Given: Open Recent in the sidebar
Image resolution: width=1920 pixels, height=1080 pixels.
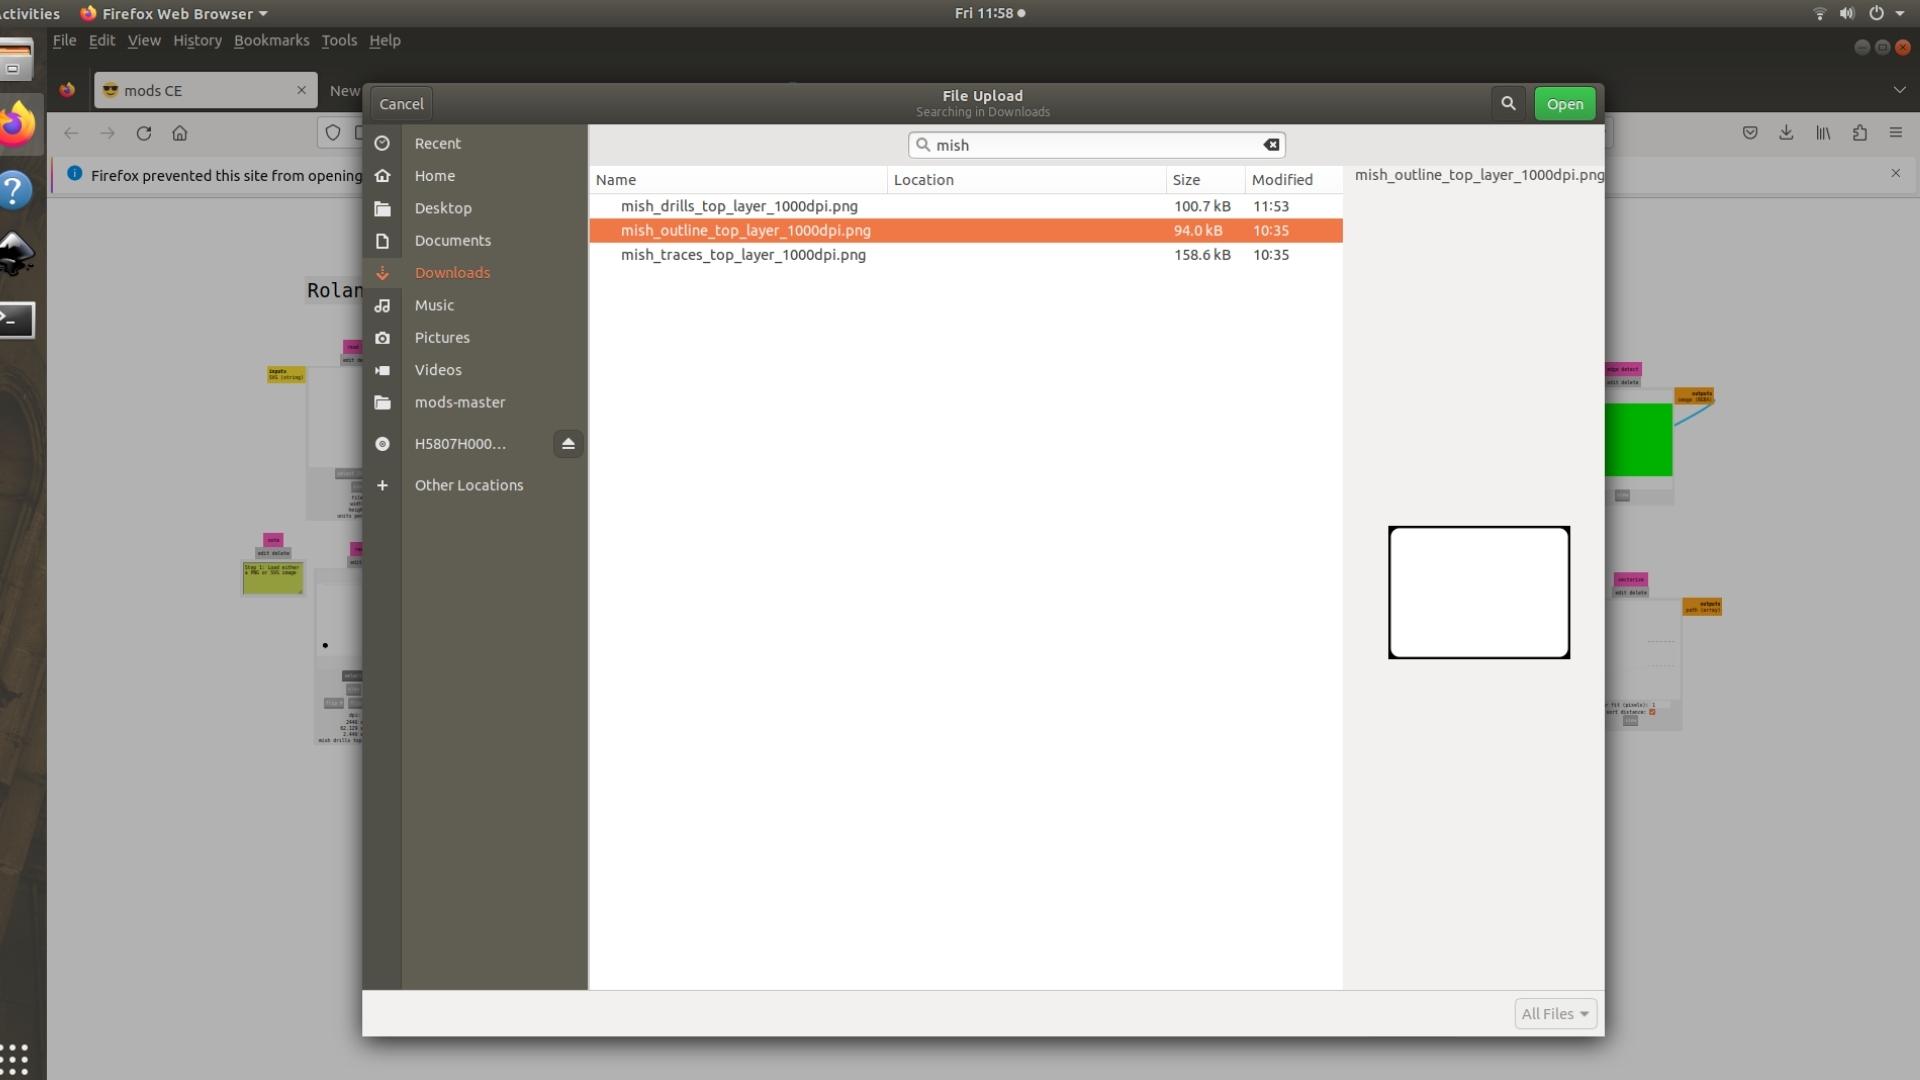Looking at the screenshot, I should point(437,143).
